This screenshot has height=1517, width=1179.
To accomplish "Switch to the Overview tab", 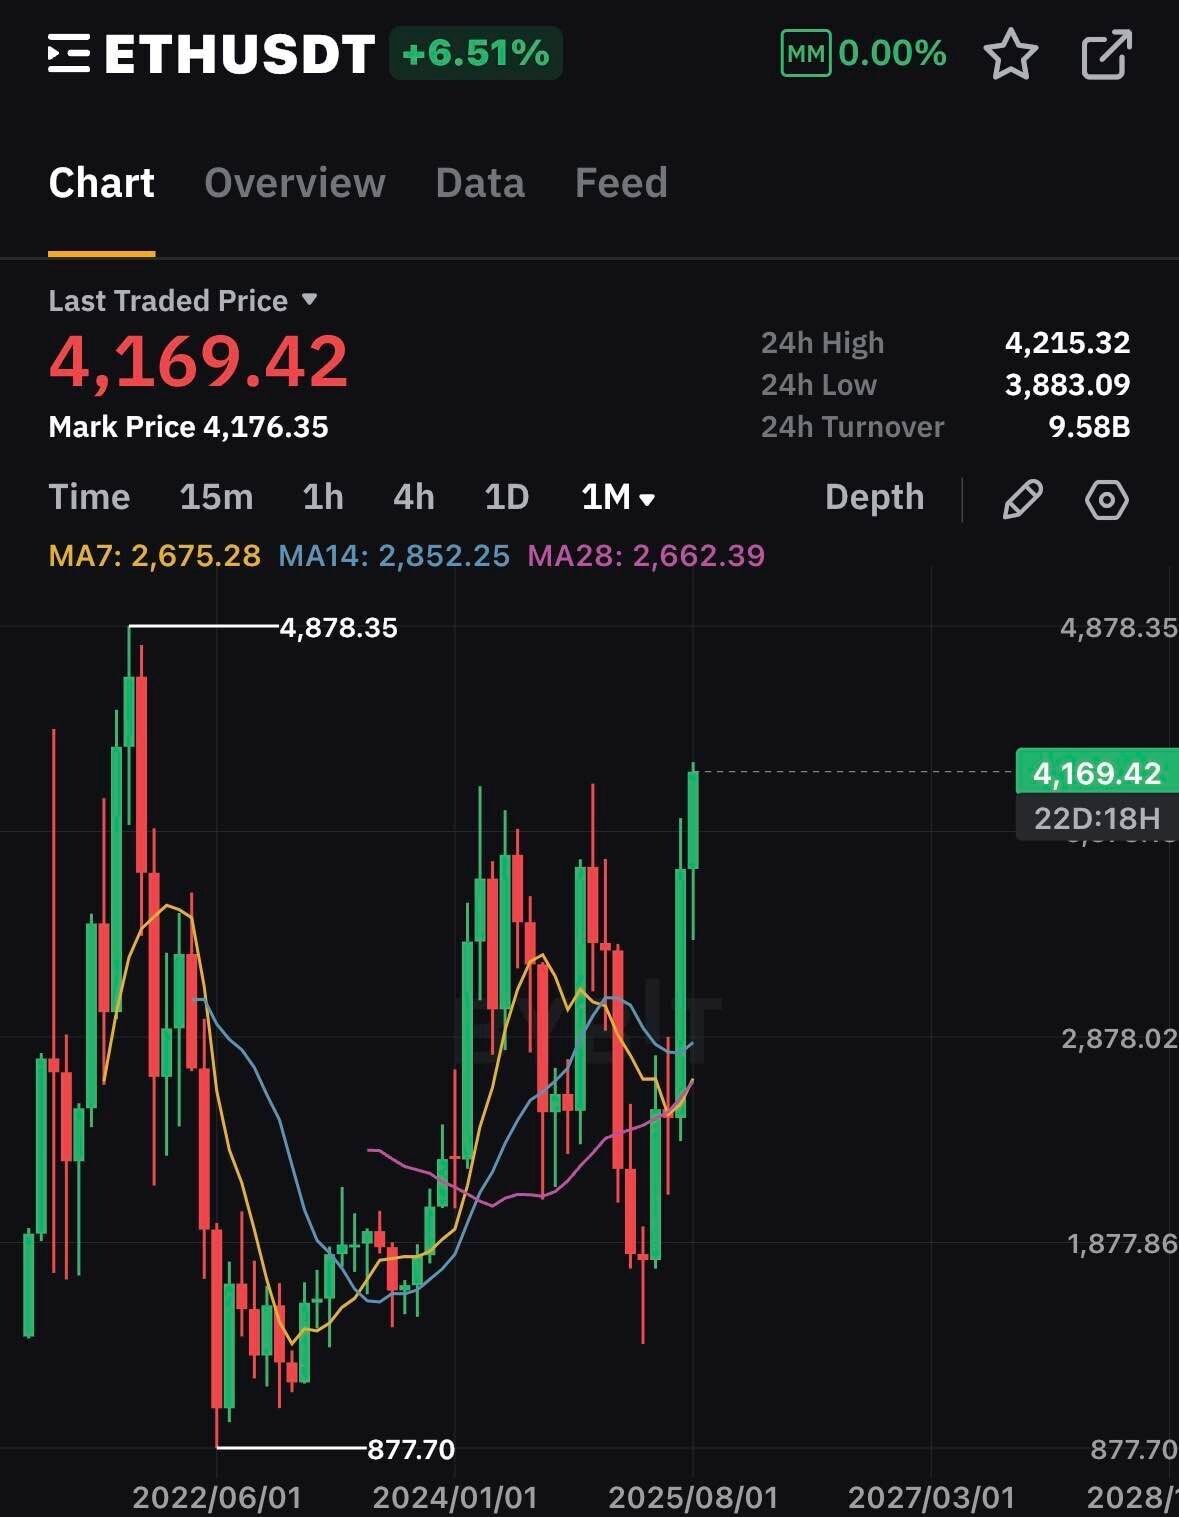I will 294,183.
